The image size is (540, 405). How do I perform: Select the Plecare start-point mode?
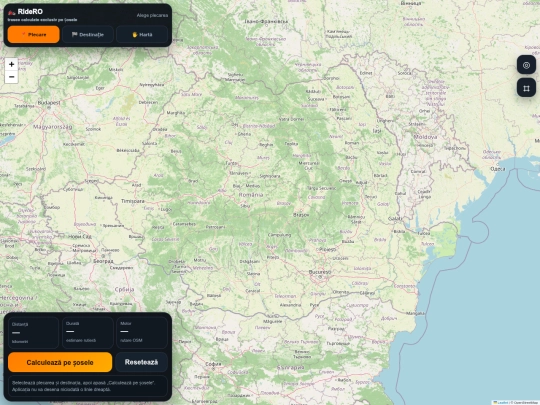click(33, 34)
